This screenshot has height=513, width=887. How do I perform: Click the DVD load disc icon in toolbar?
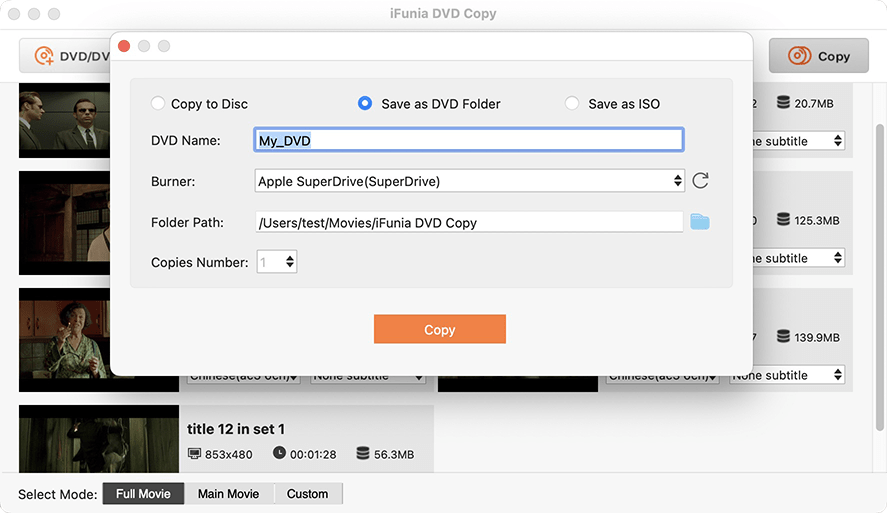coord(44,56)
